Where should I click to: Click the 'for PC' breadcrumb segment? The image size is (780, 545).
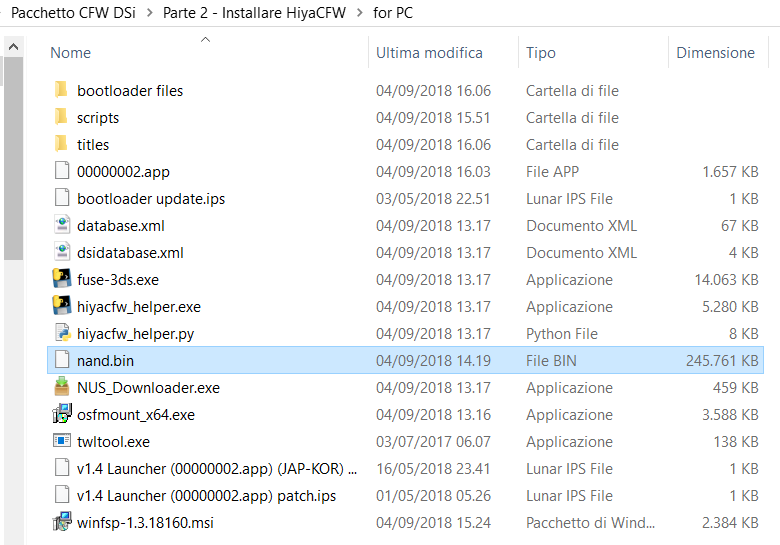pos(393,12)
